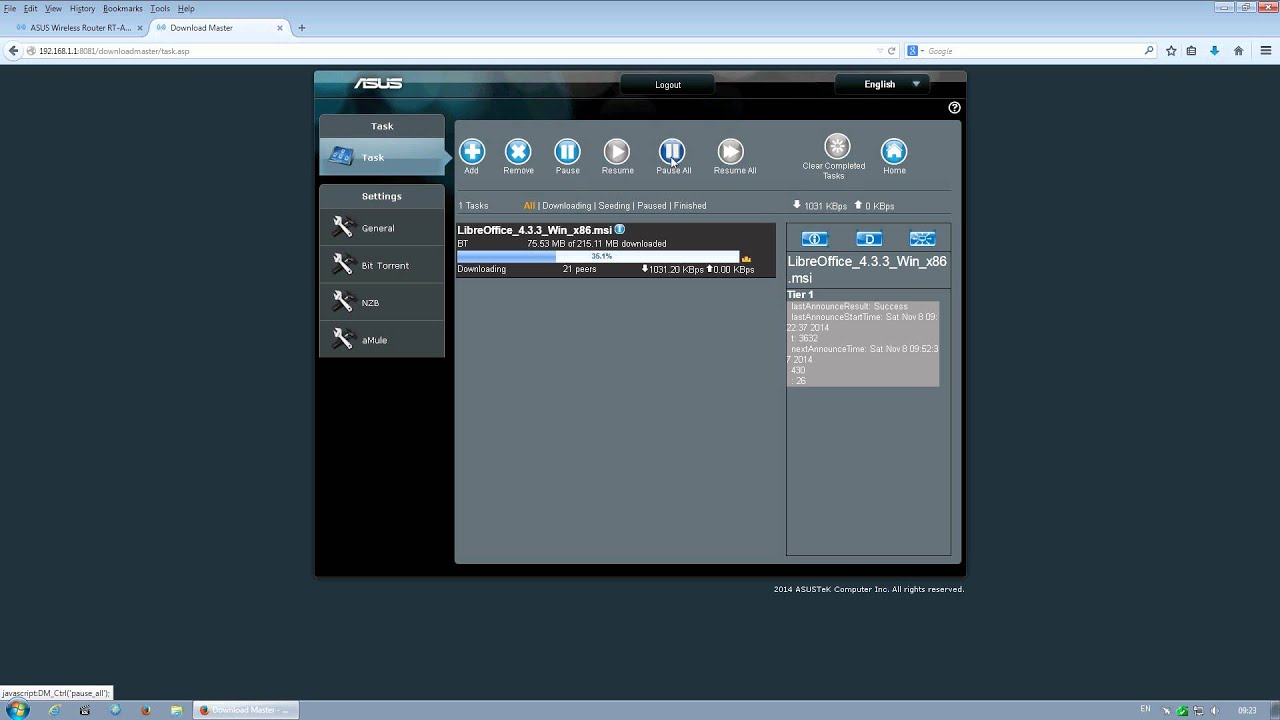The width and height of the screenshot is (1280, 720).
Task: Click the search magnifier icon
Action: click(x=1149, y=51)
